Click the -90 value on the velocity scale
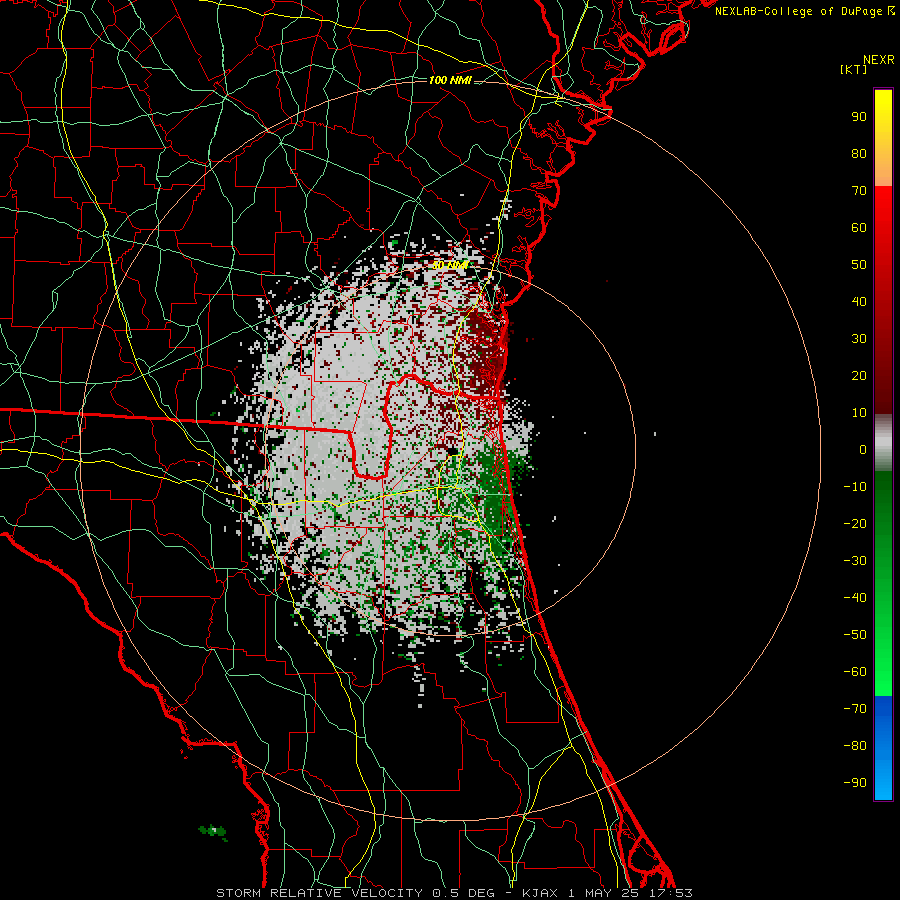 click(855, 783)
